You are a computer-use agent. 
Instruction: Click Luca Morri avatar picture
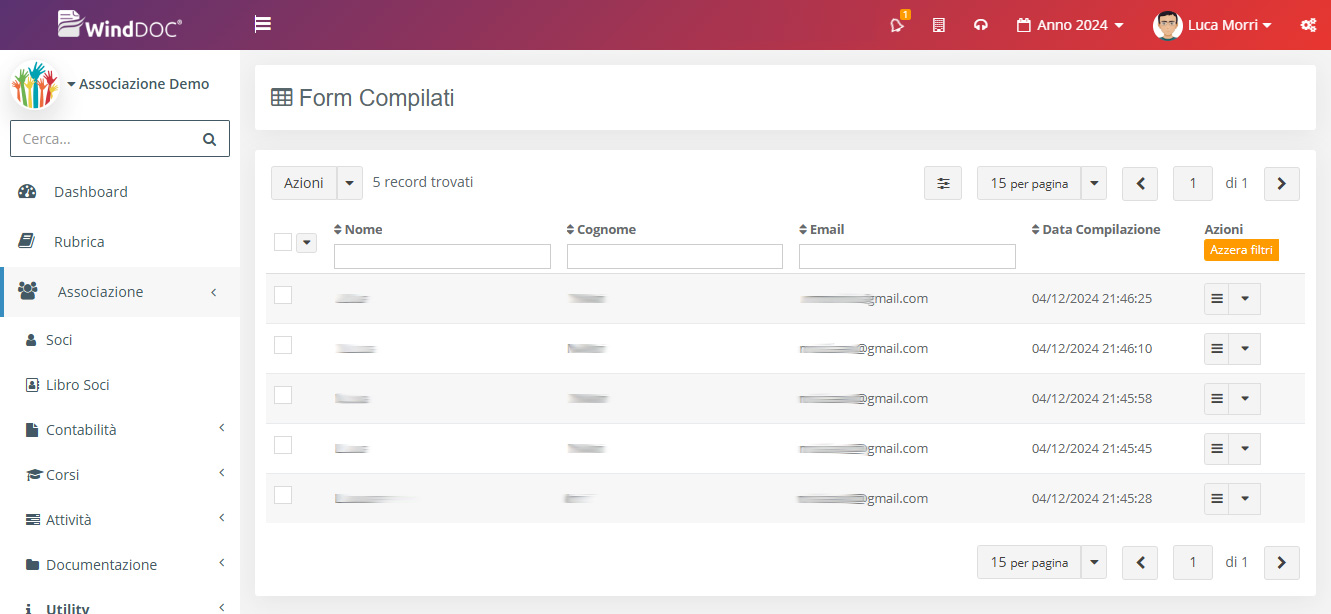1167,25
